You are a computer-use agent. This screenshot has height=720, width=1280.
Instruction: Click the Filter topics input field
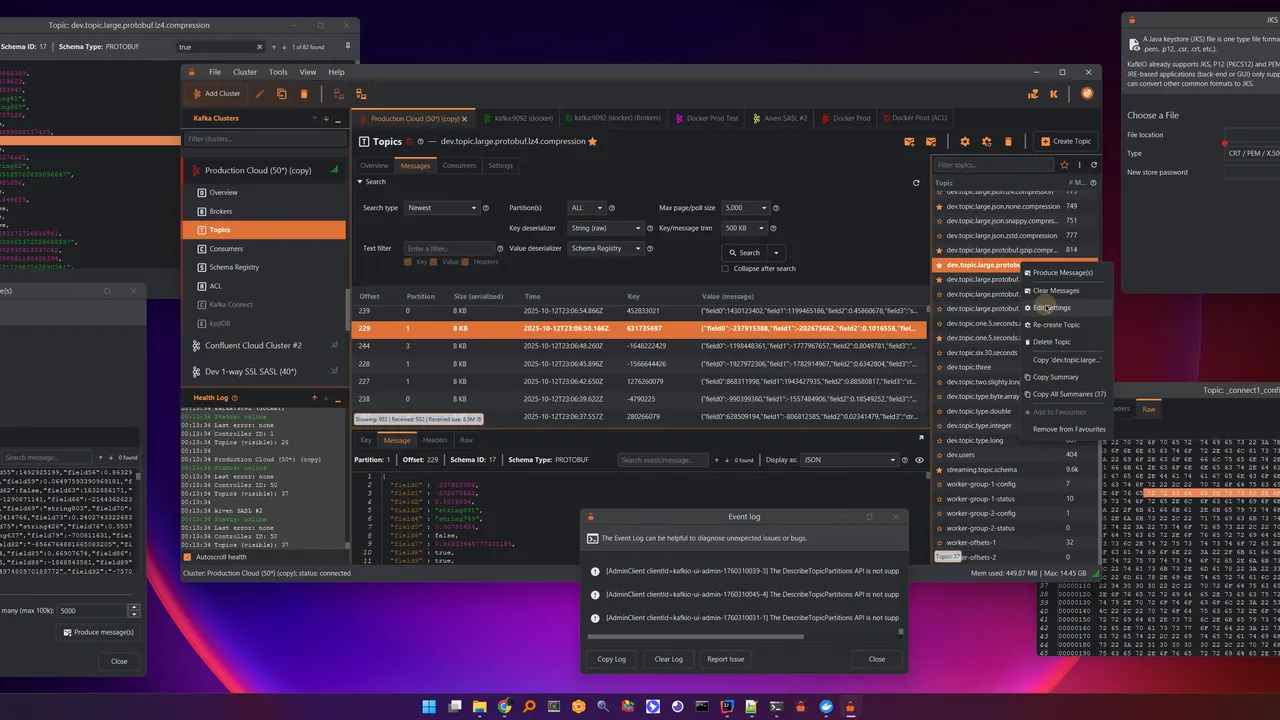coord(994,165)
